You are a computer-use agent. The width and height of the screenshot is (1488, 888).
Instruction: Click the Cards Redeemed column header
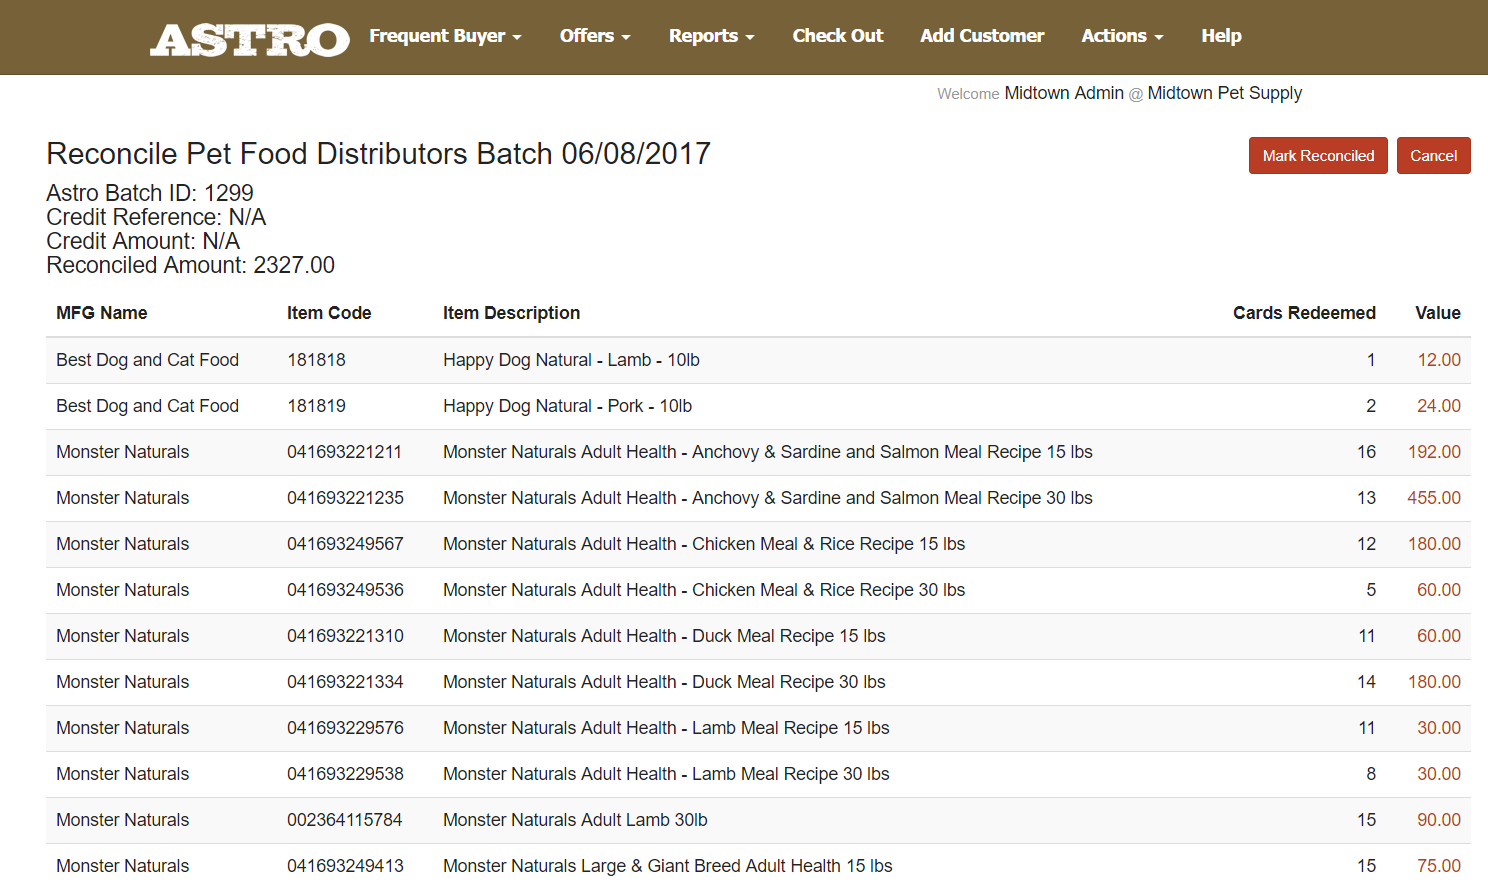[x=1304, y=313]
